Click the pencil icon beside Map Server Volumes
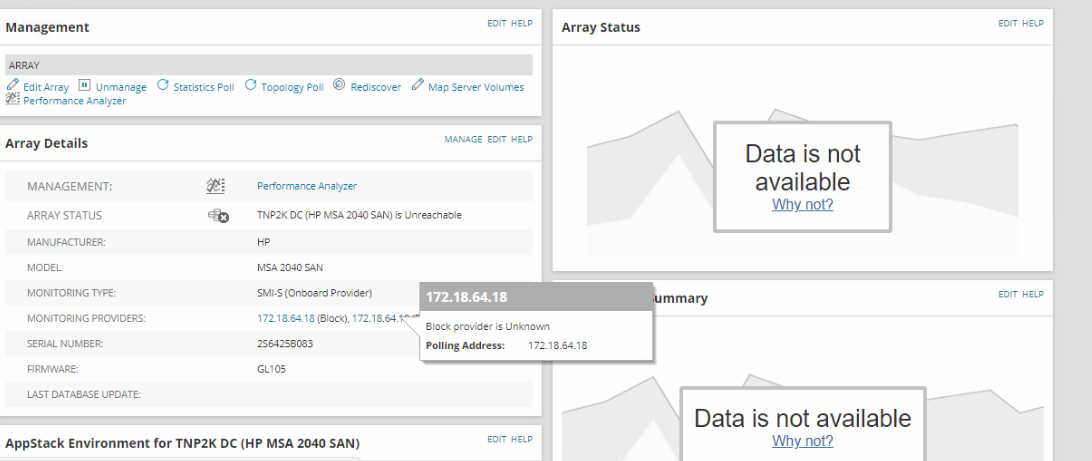 point(417,85)
